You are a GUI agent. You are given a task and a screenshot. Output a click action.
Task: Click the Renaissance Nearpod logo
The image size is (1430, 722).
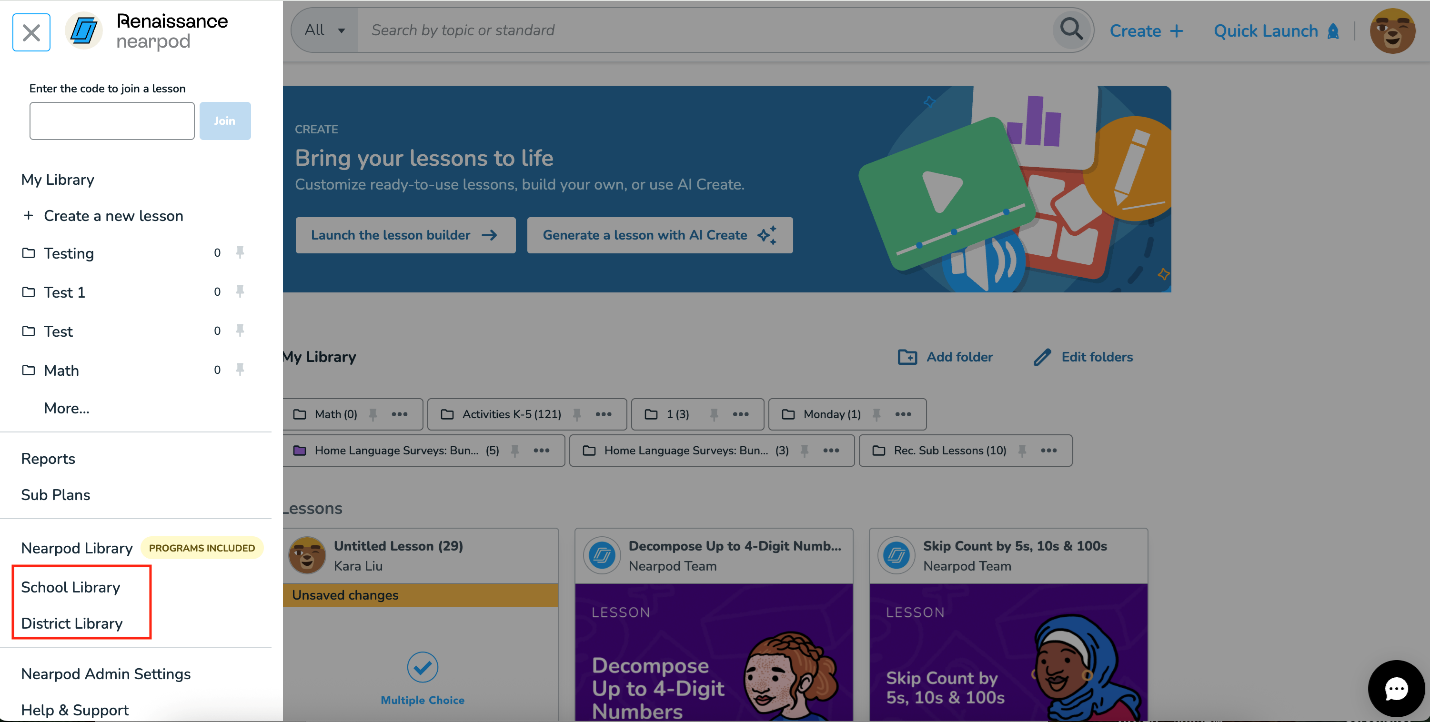tap(147, 31)
